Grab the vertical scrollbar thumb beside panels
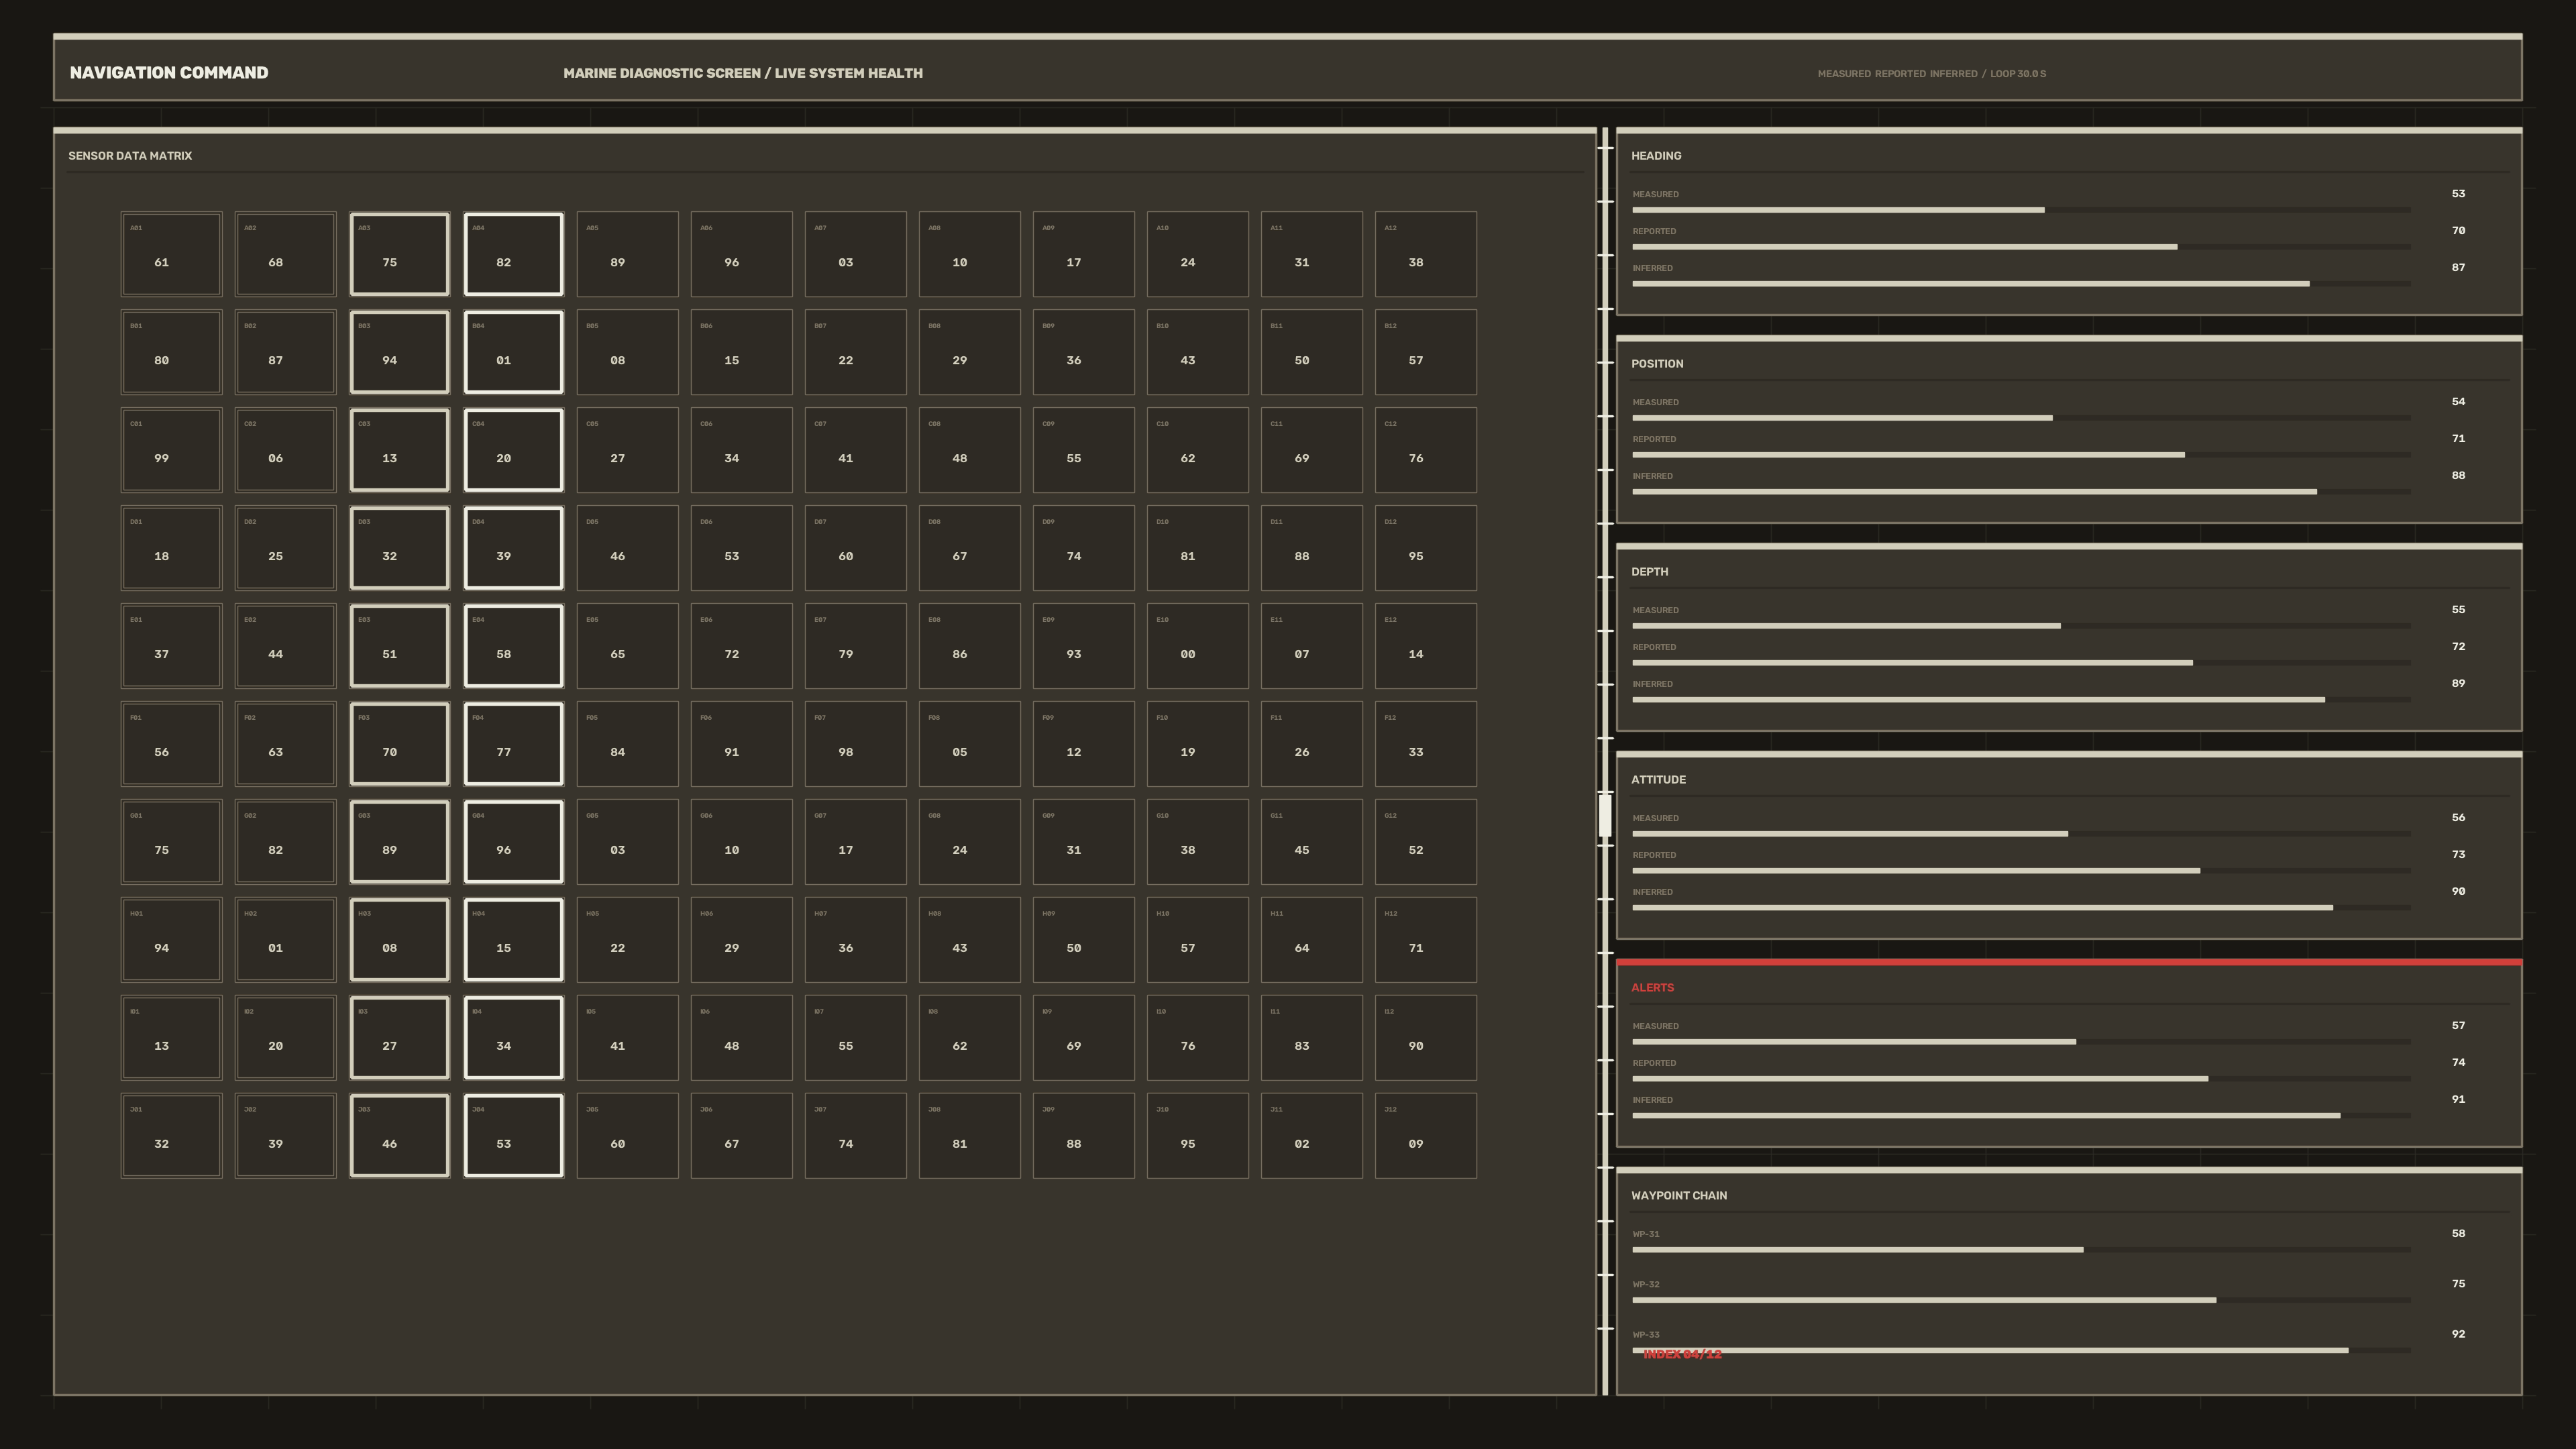 (x=1605, y=815)
